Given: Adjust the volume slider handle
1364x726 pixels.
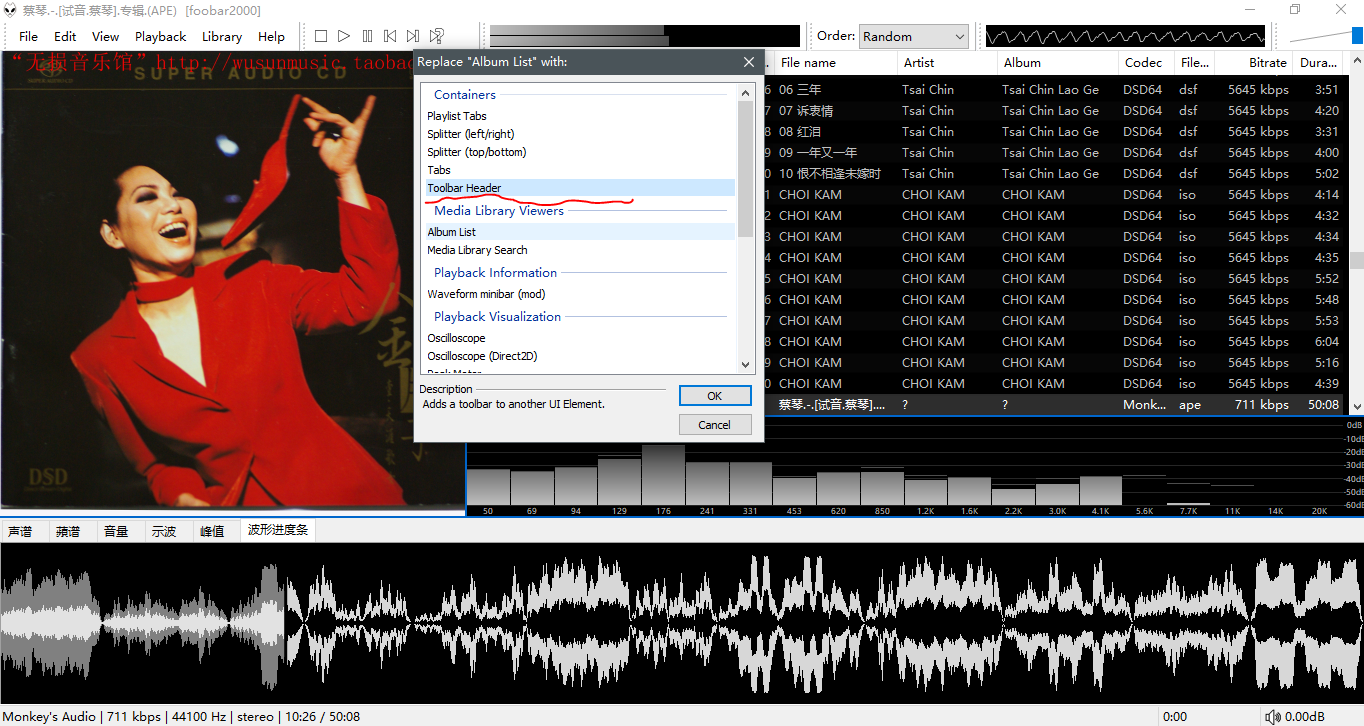Looking at the screenshot, I should point(1357,36).
